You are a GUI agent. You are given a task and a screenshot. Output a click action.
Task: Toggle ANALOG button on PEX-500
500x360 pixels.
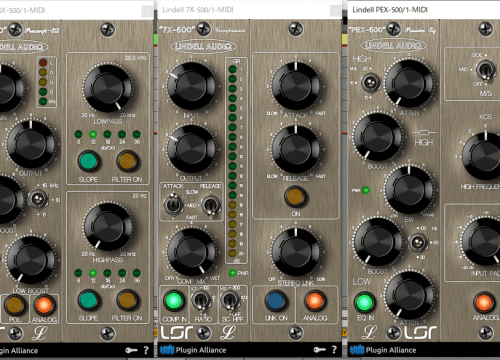pos(484,303)
